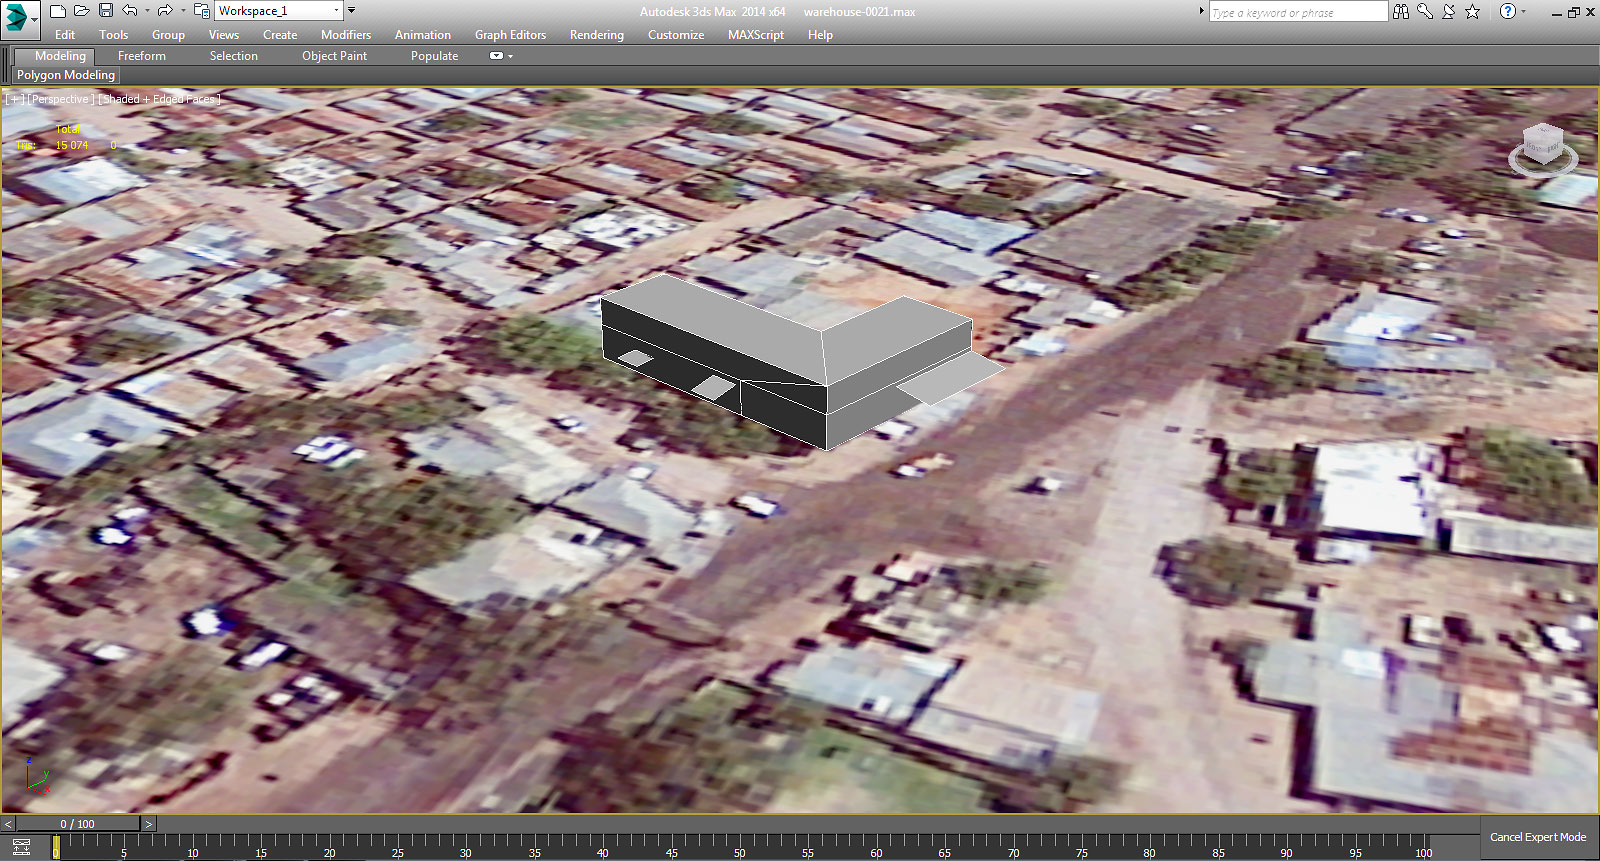This screenshot has width=1600, height=861.
Task: Open the MAXScript menu
Action: (x=756, y=35)
